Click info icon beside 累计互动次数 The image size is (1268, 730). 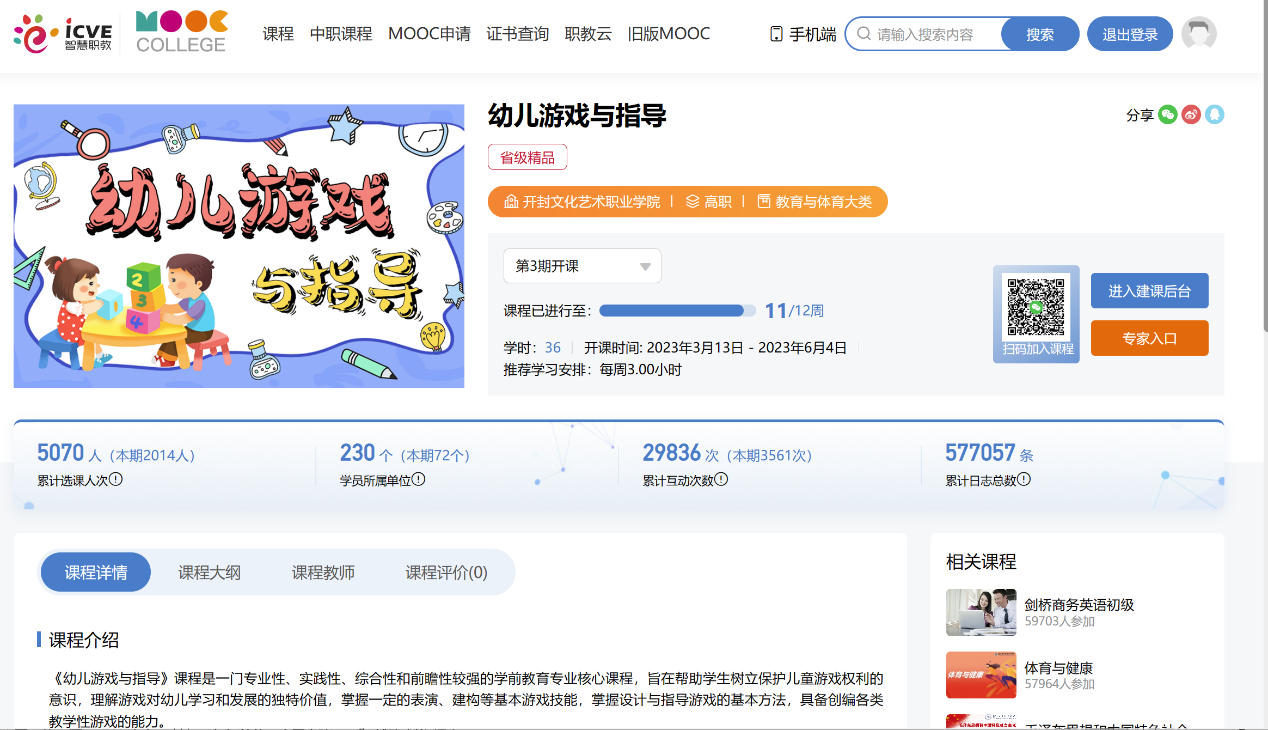721,480
